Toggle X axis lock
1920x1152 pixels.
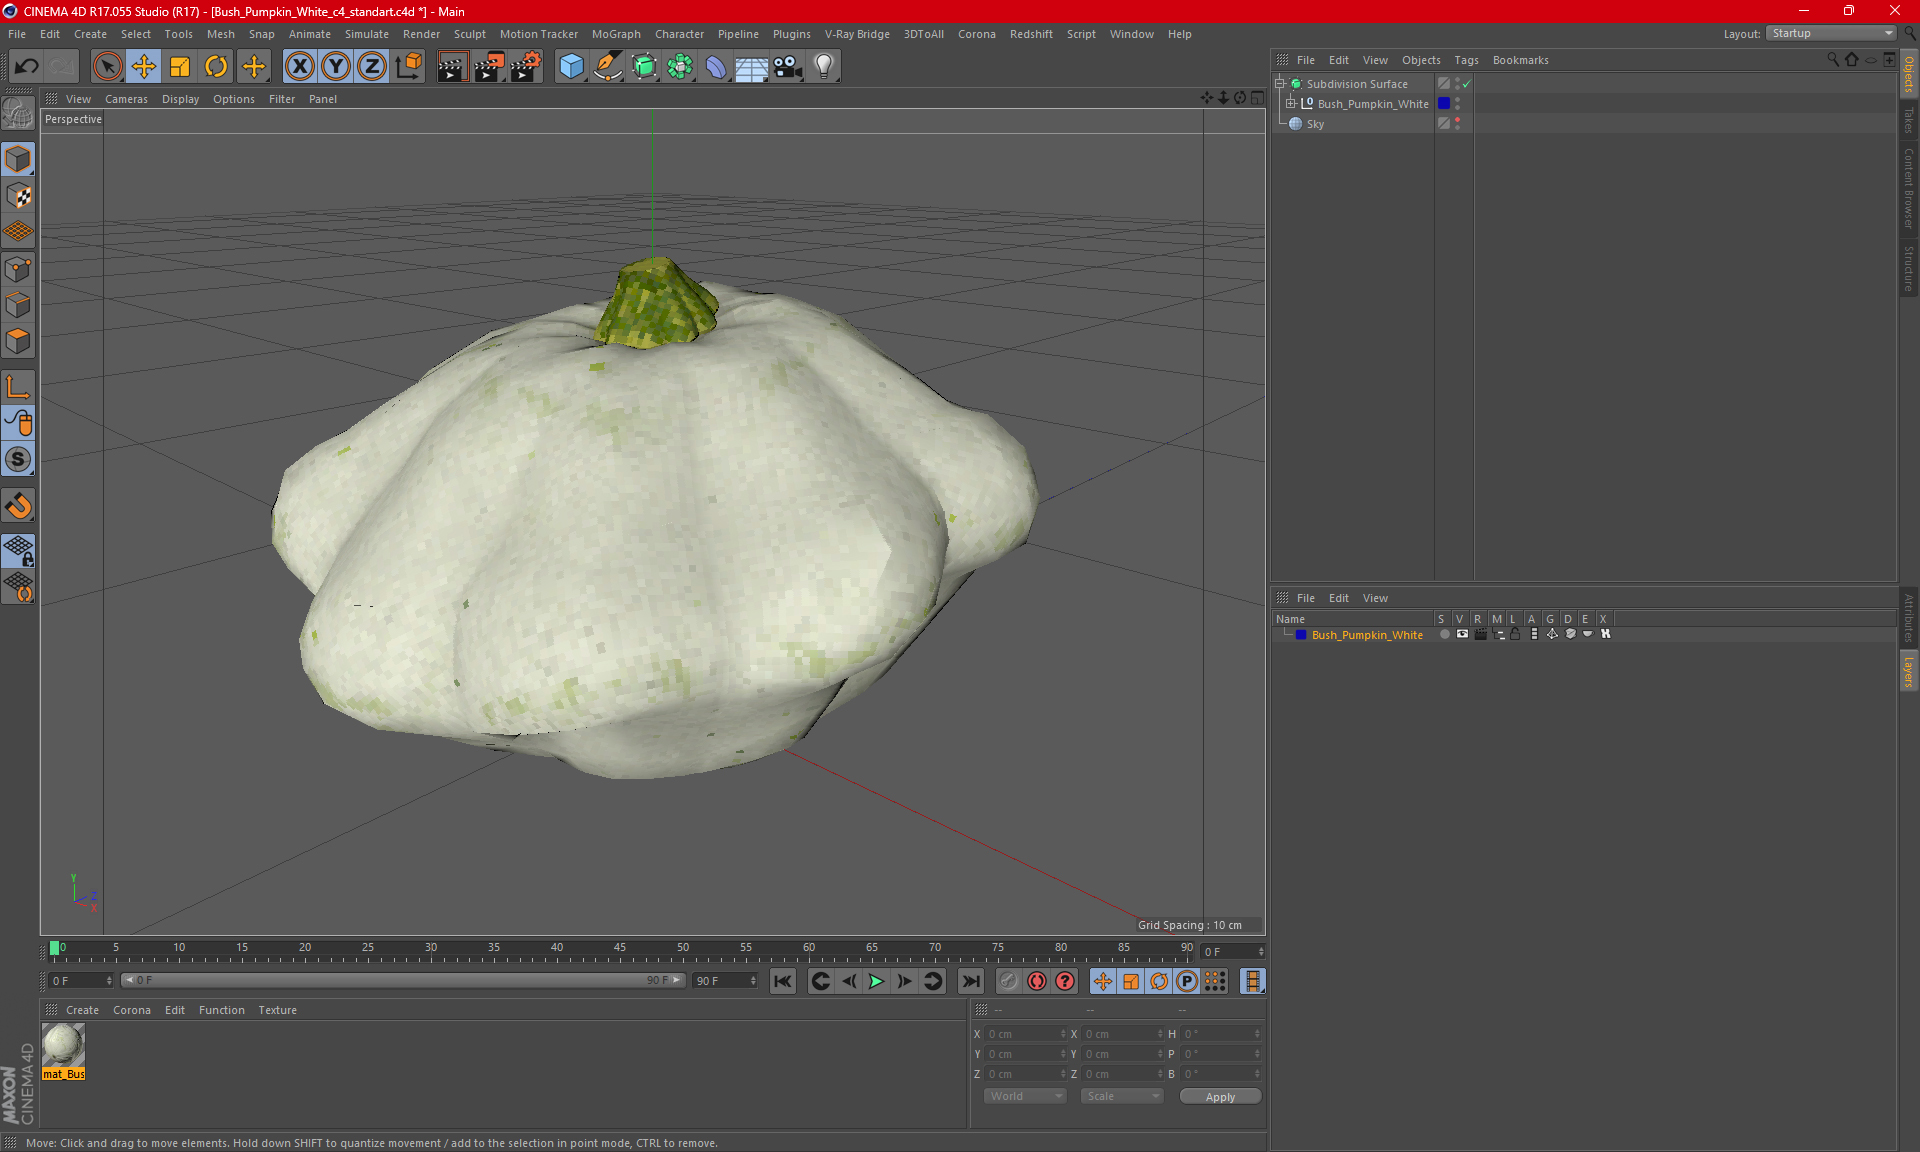(x=299, y=67)
